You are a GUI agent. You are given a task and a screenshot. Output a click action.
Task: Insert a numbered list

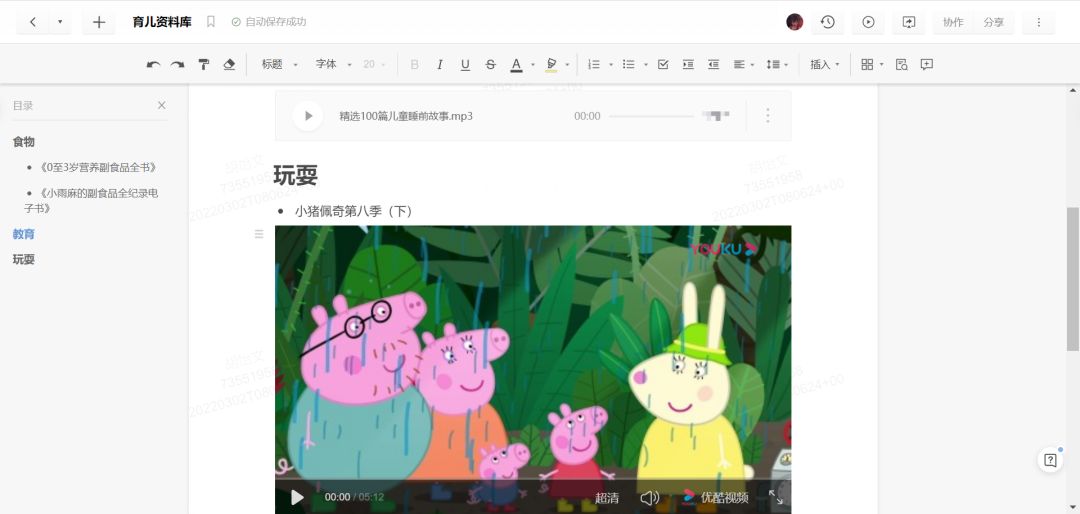click(x=593, y=64)
